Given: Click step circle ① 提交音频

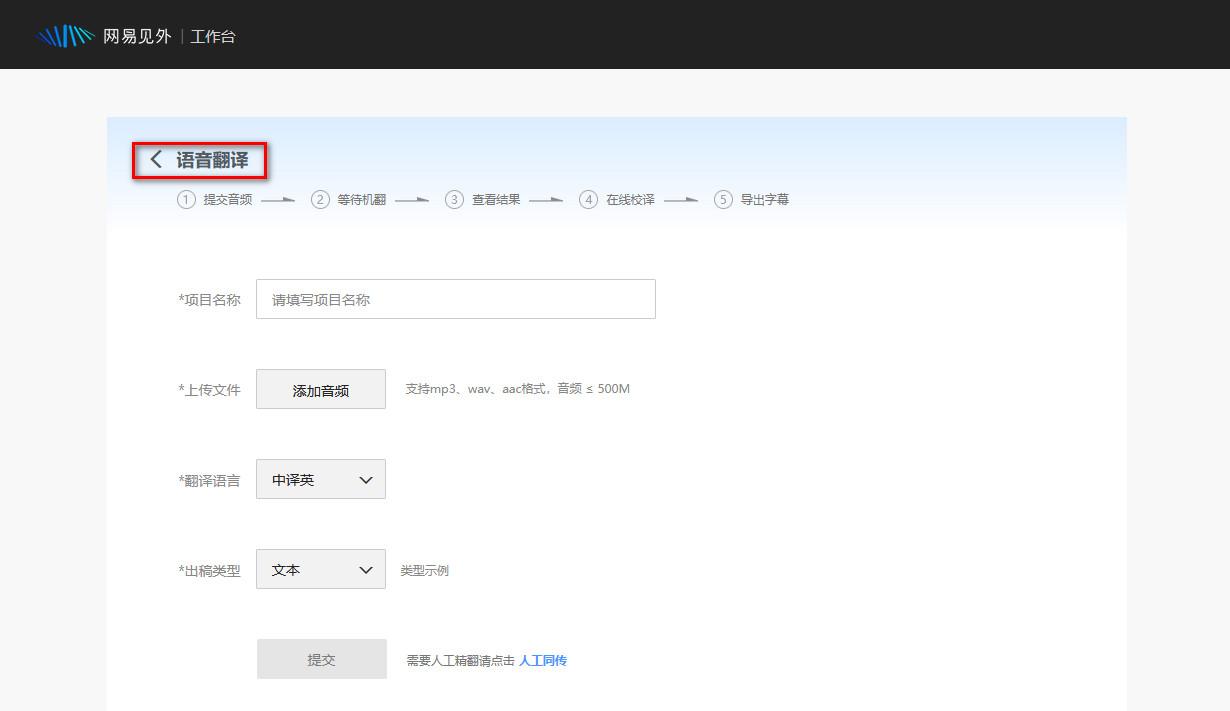Looking at the screenshot, I should [186, 199].
